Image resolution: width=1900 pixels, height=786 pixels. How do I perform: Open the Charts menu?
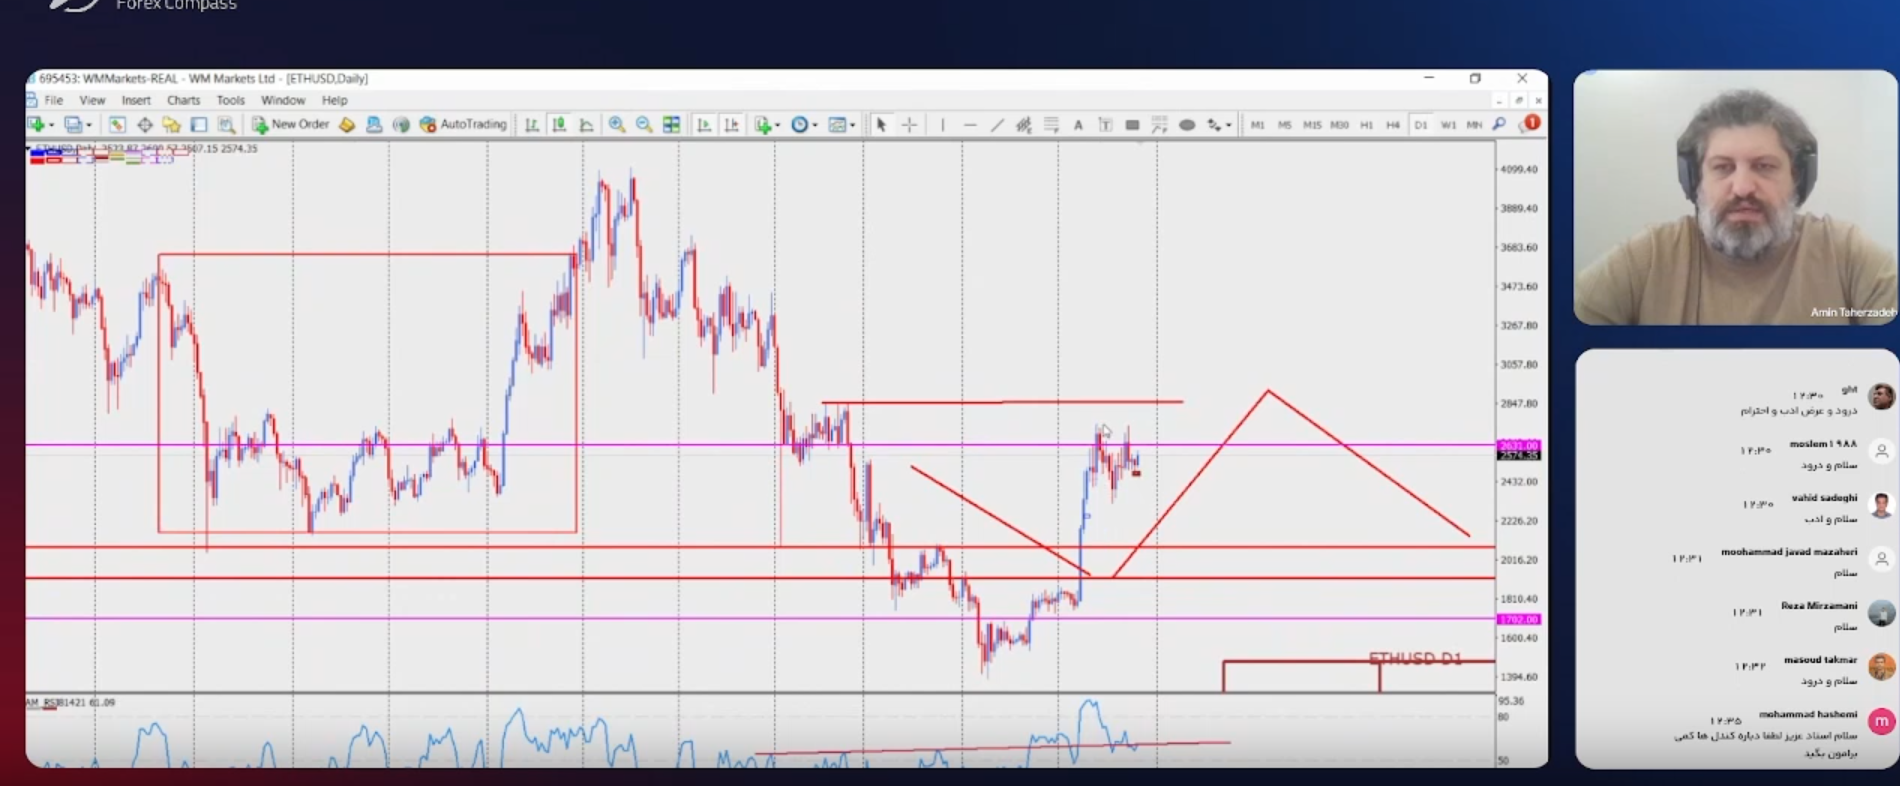click(x=183, y=101)
